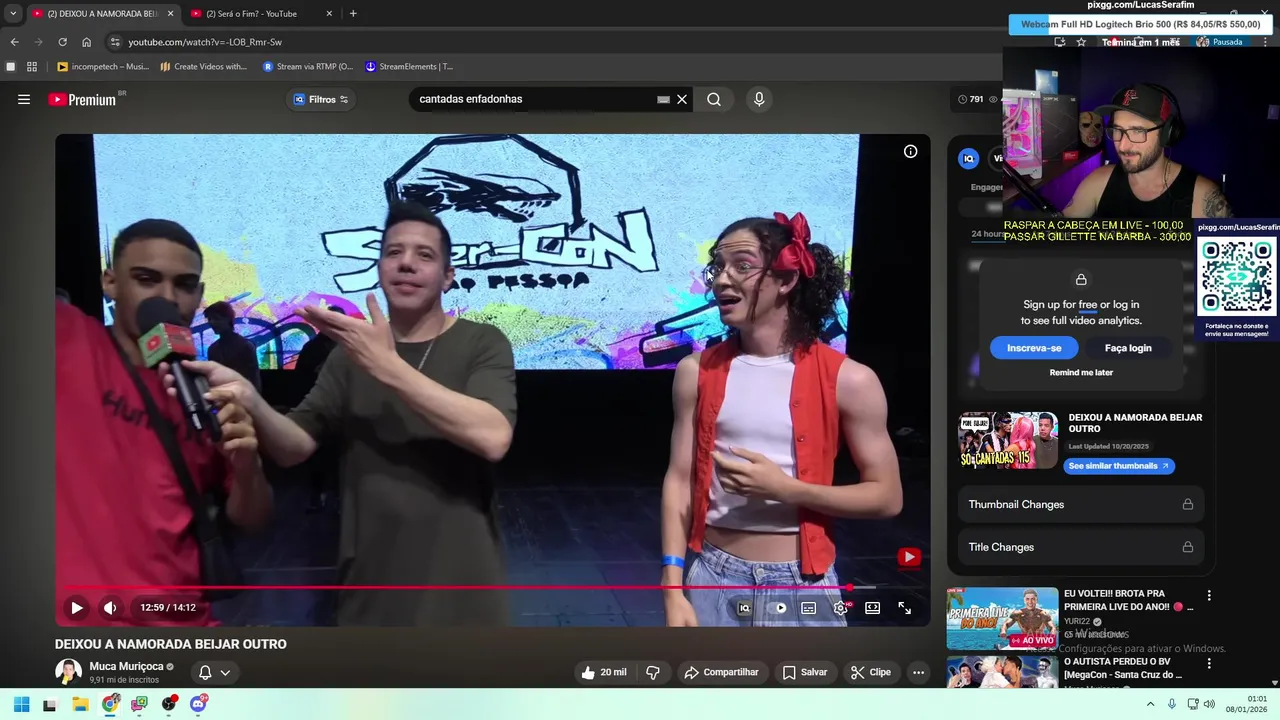Image resolution: width=1280 pixels, height=720 pixels.
Task: Enter fullscreen video mode
Action: 904,607
